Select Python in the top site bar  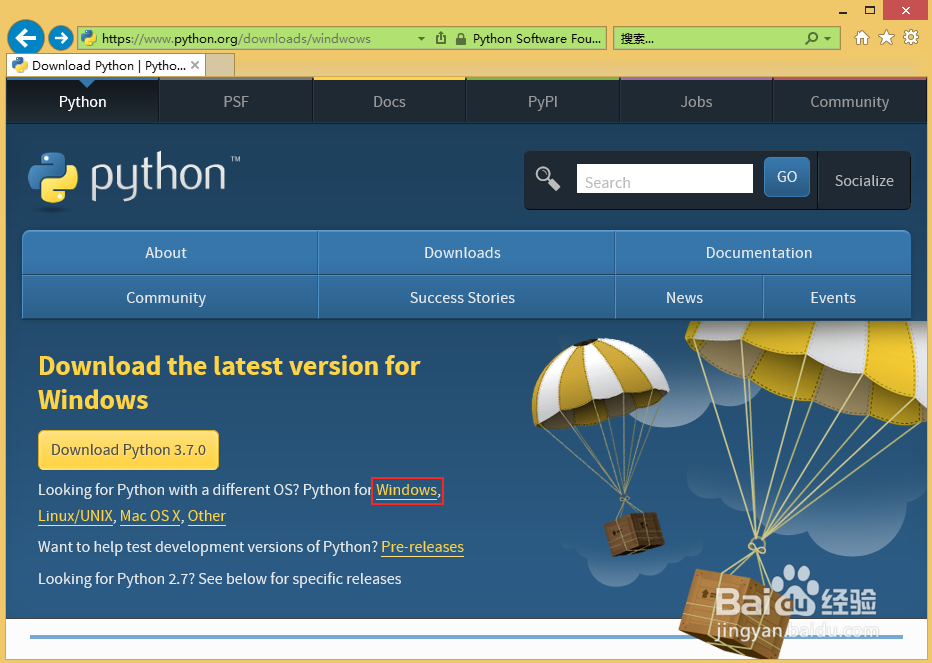pos(83,102)
